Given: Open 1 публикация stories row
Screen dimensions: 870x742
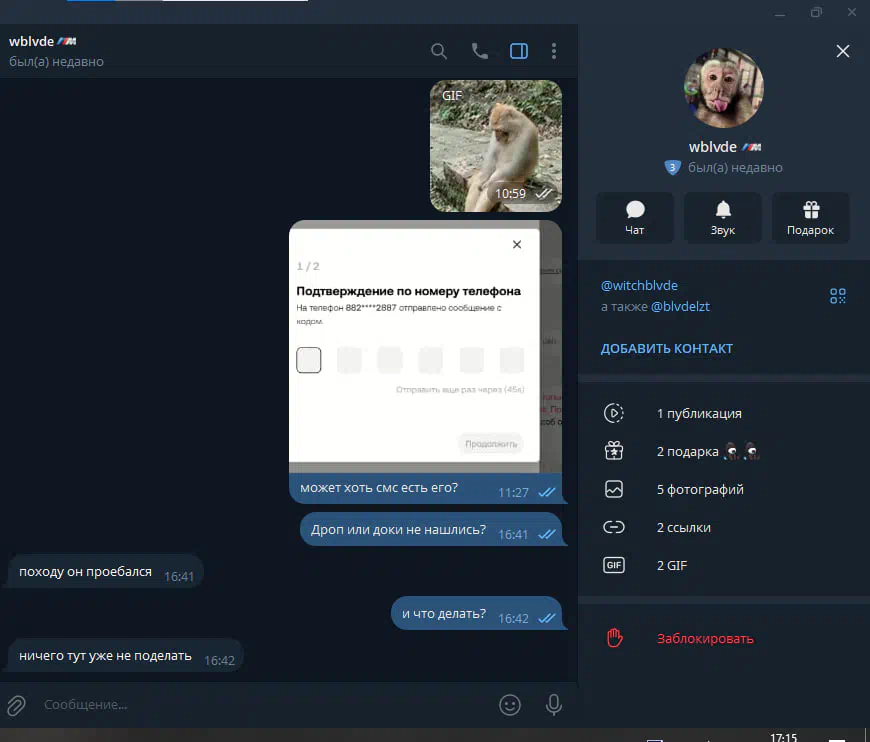Looking at the screenshot, I should click(x=724, y=413).
